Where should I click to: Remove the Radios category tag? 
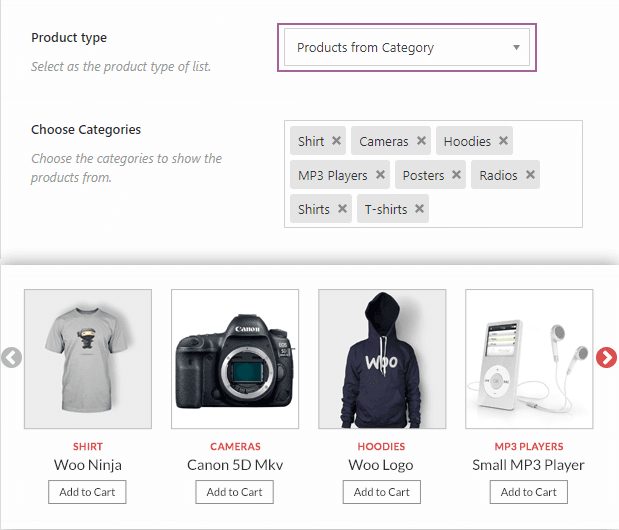pos(530,174)
